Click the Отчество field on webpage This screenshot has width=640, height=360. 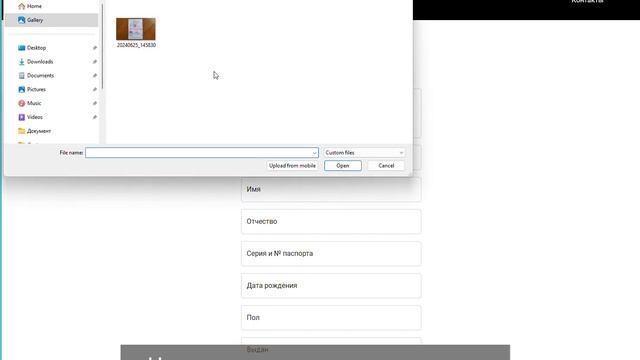pyautogui.click(x=331, y=222)
